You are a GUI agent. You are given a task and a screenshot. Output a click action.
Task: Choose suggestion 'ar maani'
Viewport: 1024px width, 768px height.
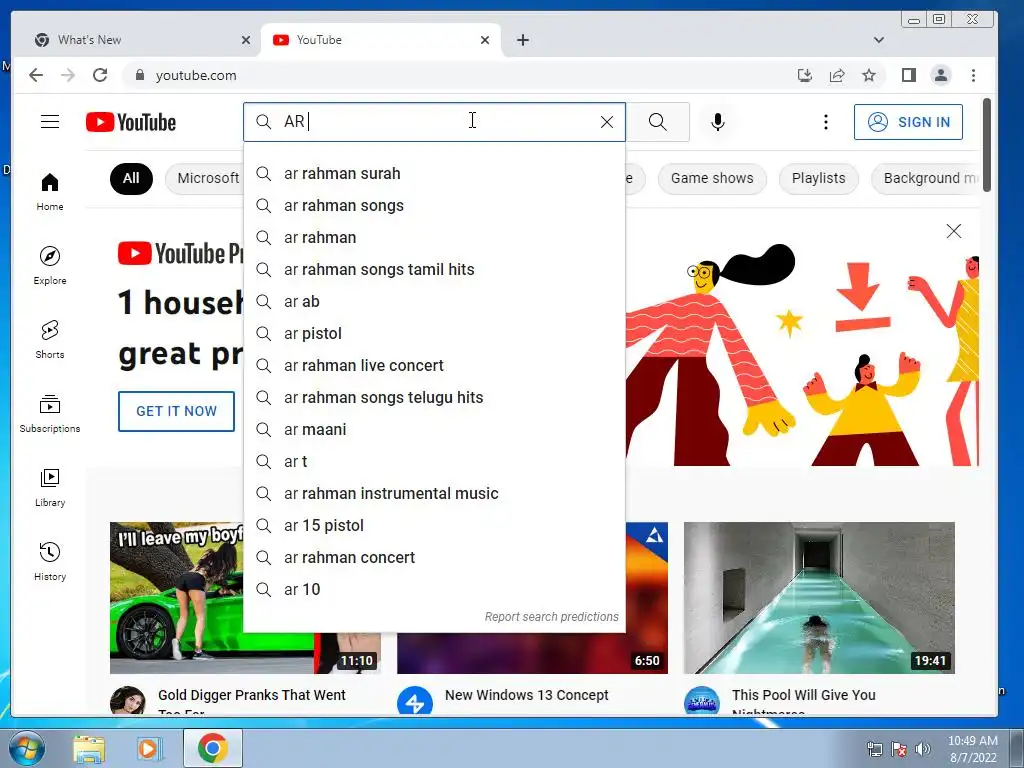434,430
